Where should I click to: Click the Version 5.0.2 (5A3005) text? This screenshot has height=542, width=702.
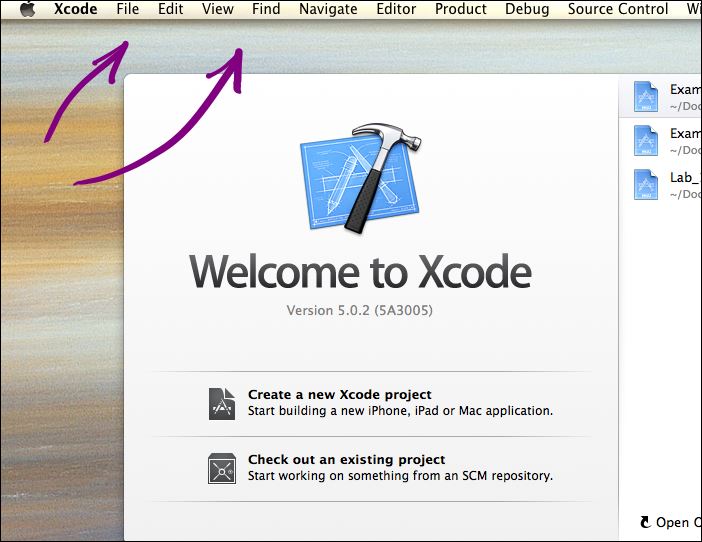[x=360, y=310]
